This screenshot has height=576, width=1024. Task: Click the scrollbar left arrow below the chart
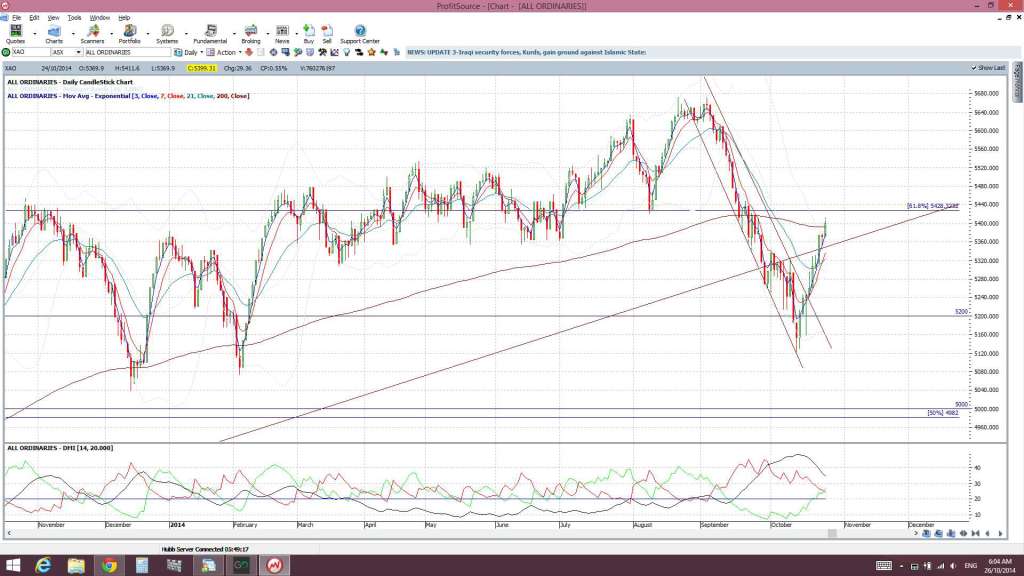click(8, 534)
